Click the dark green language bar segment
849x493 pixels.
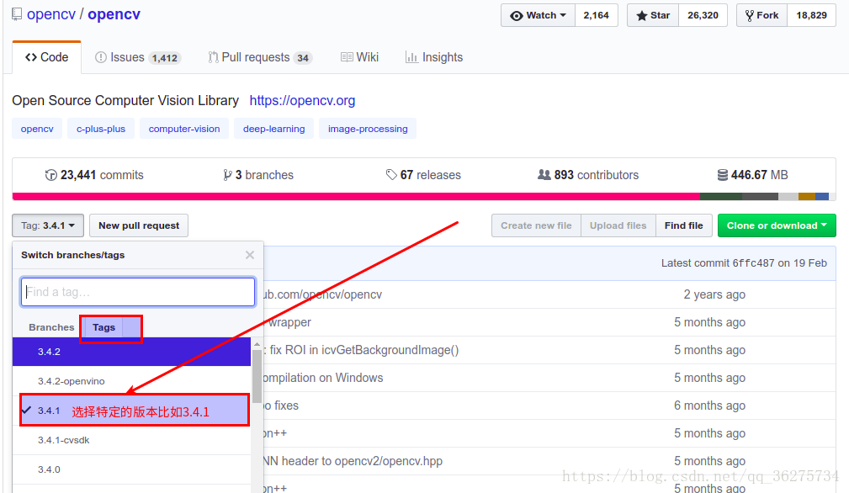721,196
